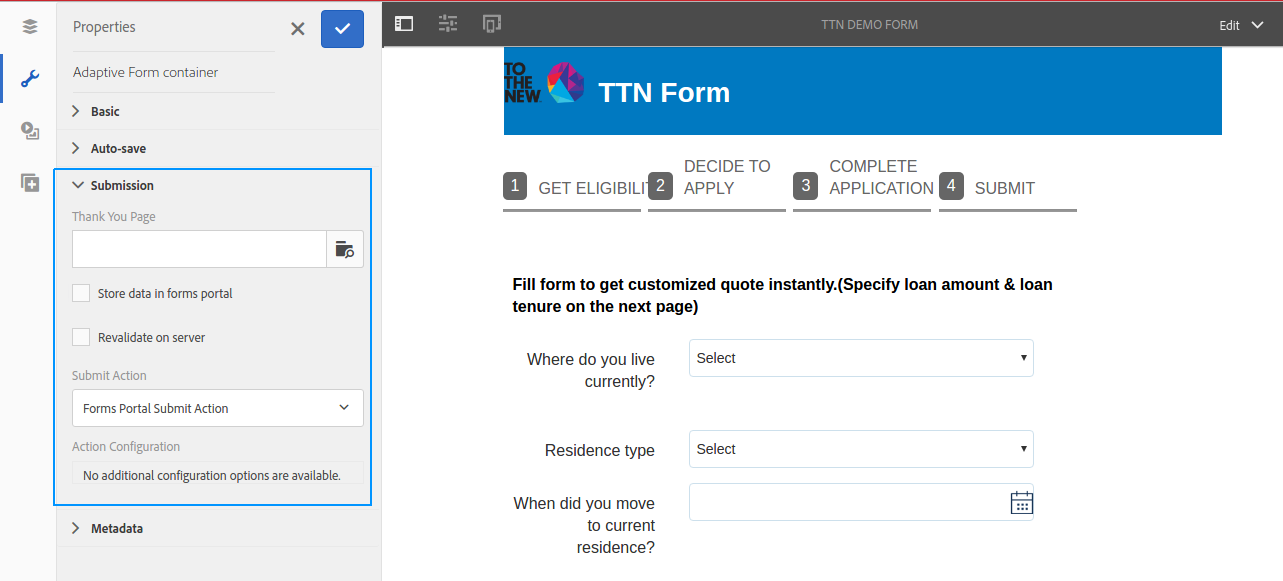1283x581 pixels.
Task: Confirm properties with the blue checkmark button
Action: pos(342,29)
